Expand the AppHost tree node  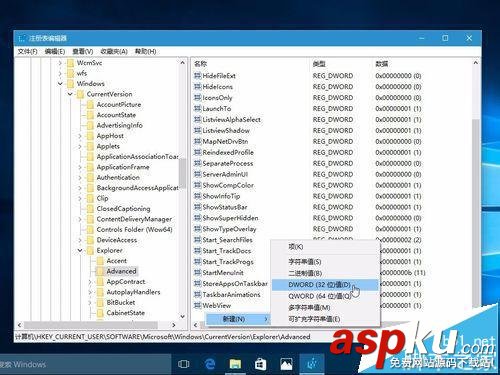80,136
